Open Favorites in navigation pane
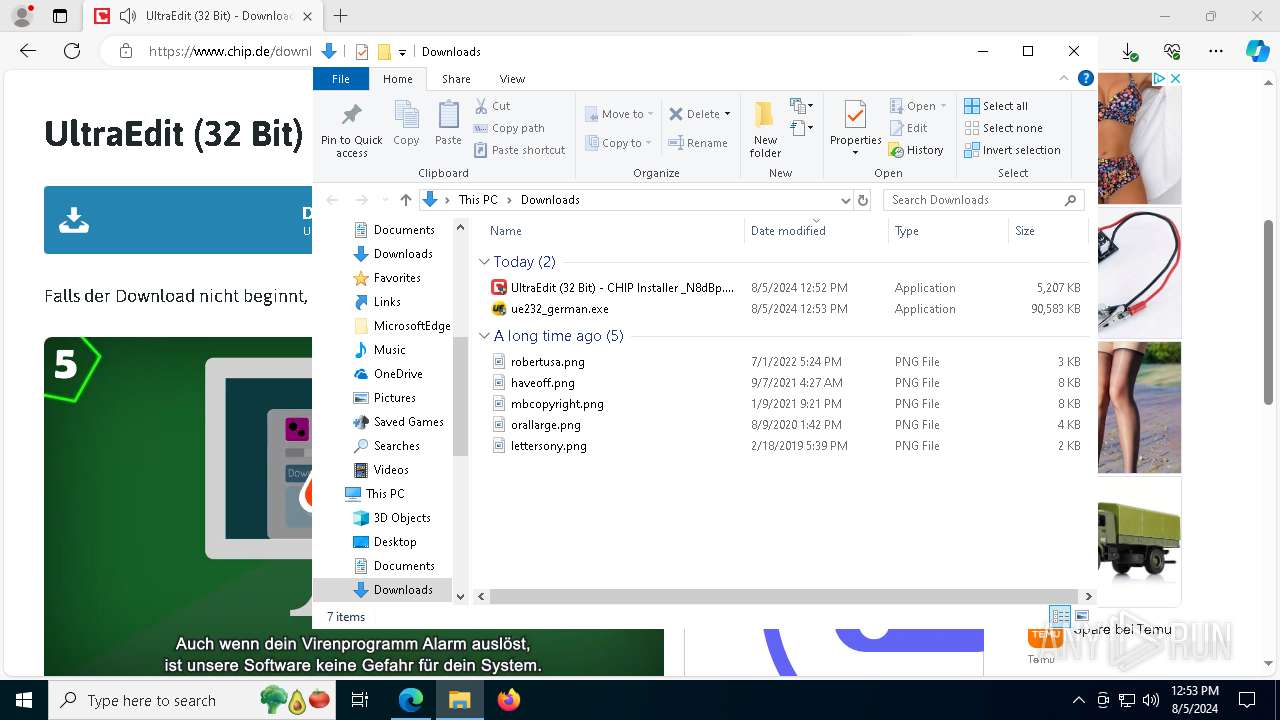 point(396,278)
